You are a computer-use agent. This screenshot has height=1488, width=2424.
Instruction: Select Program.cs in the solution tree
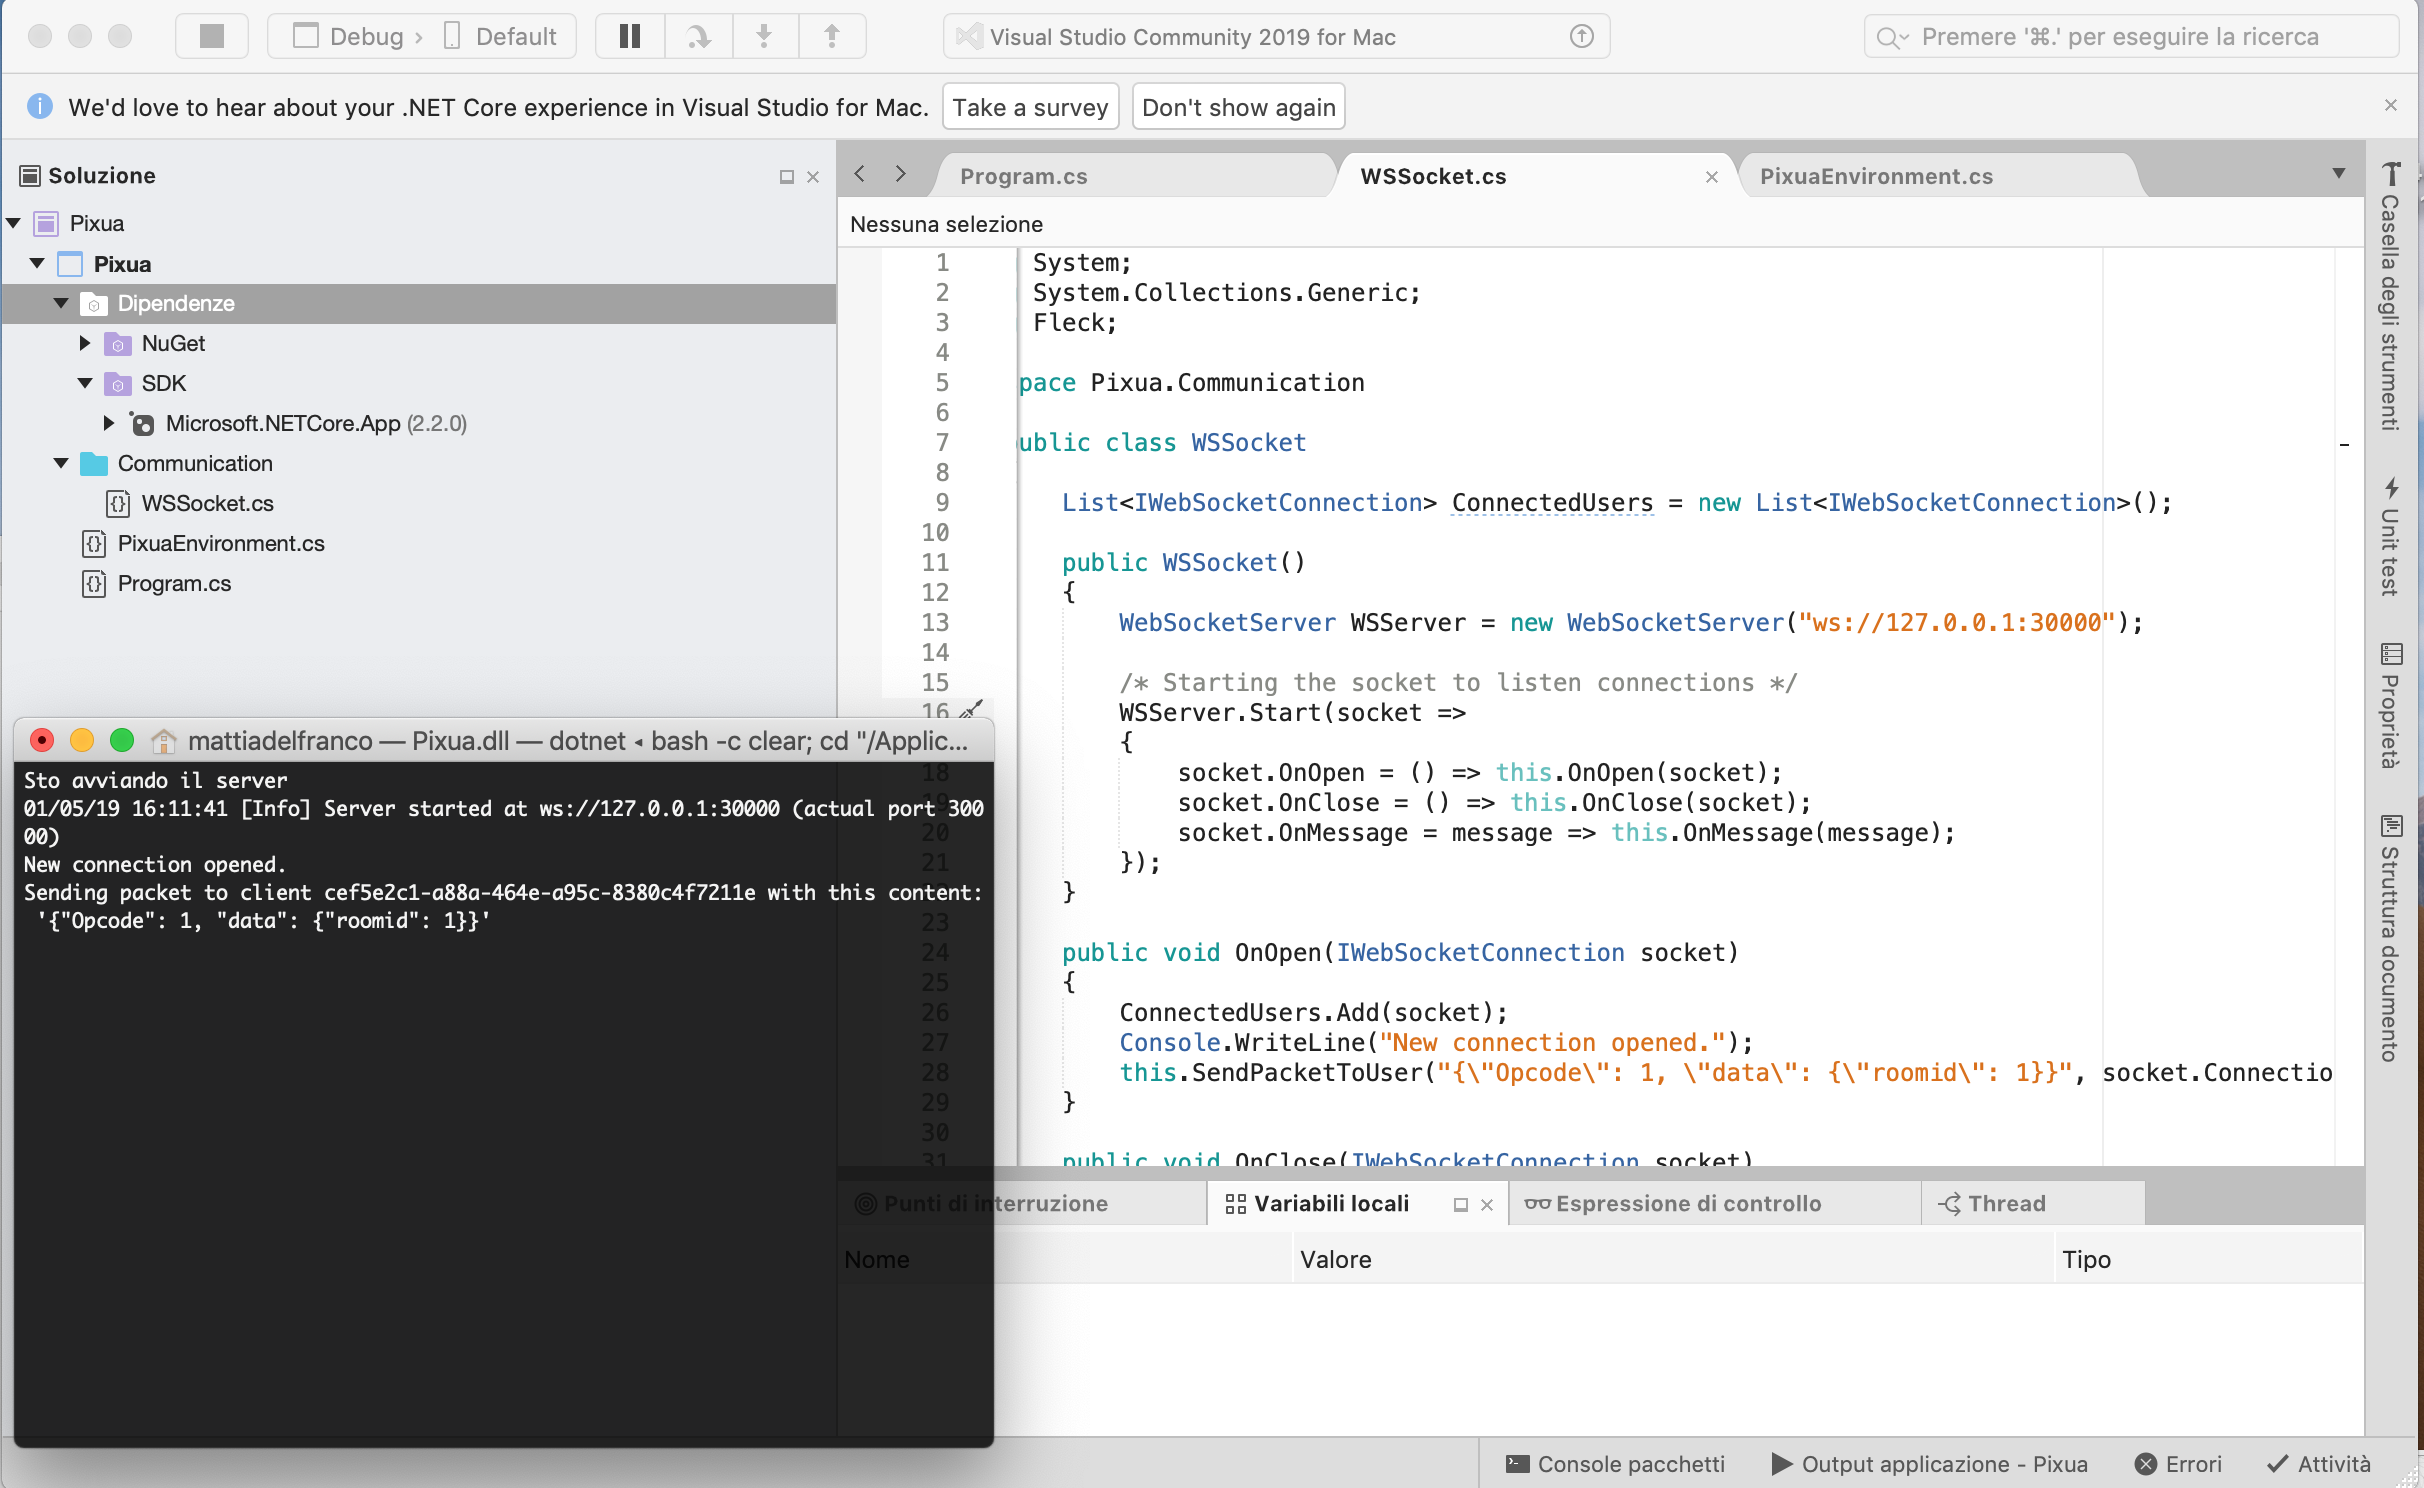tap(174, 583)
